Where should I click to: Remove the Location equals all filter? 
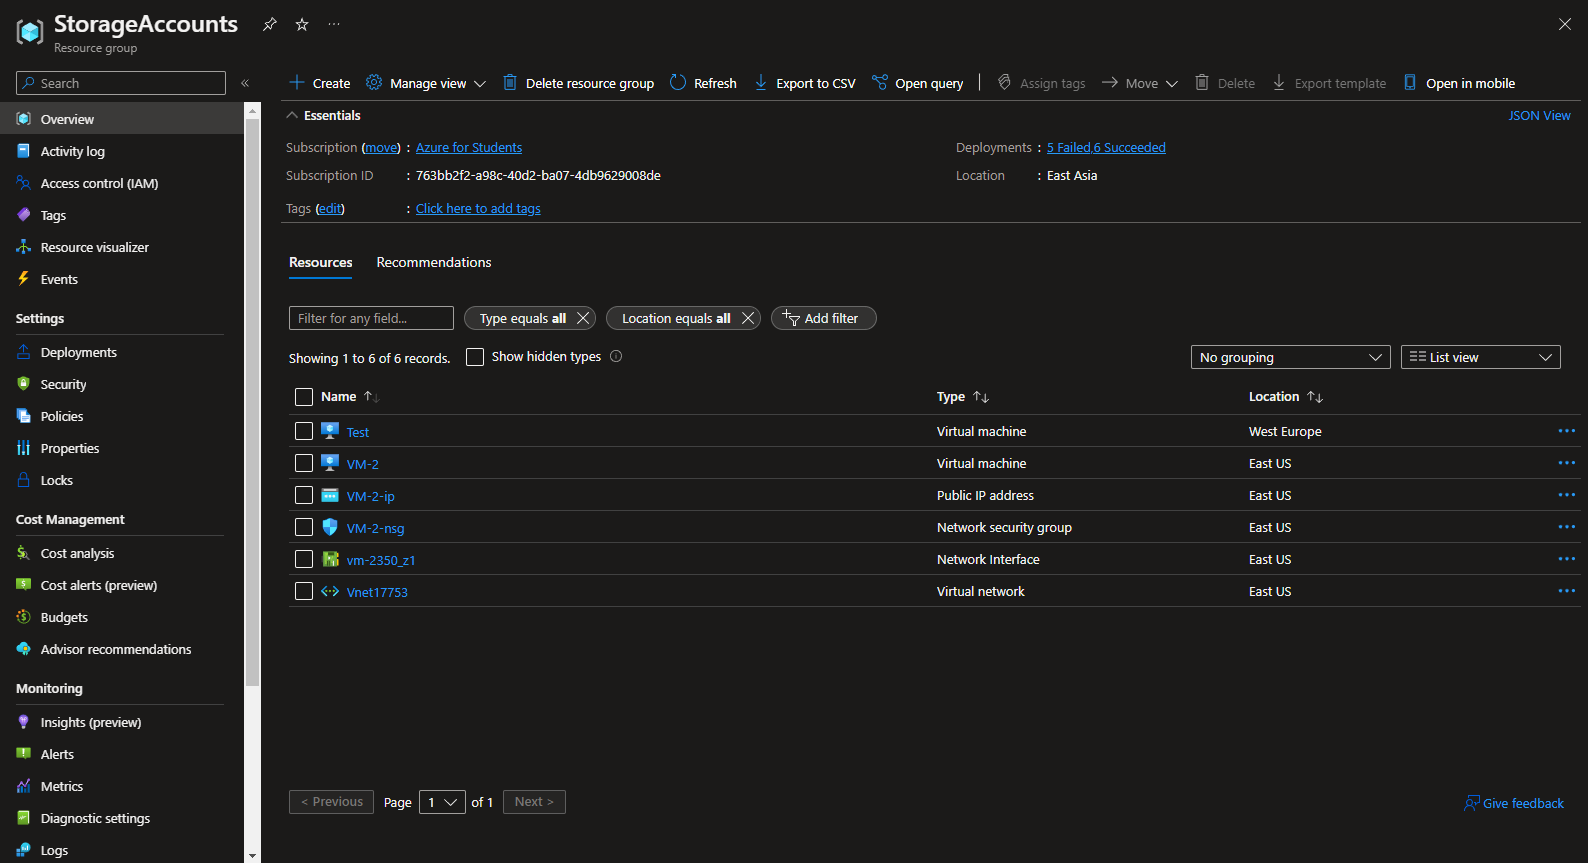[x=748, y=318]
